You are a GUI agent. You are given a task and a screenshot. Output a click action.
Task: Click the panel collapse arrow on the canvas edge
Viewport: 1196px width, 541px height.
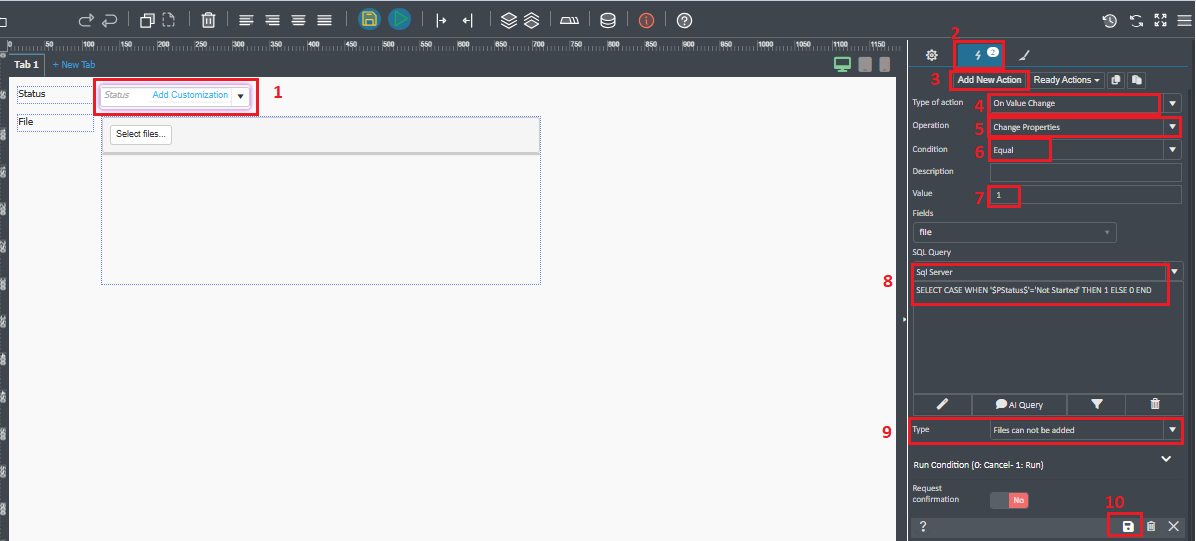point(904,320)
